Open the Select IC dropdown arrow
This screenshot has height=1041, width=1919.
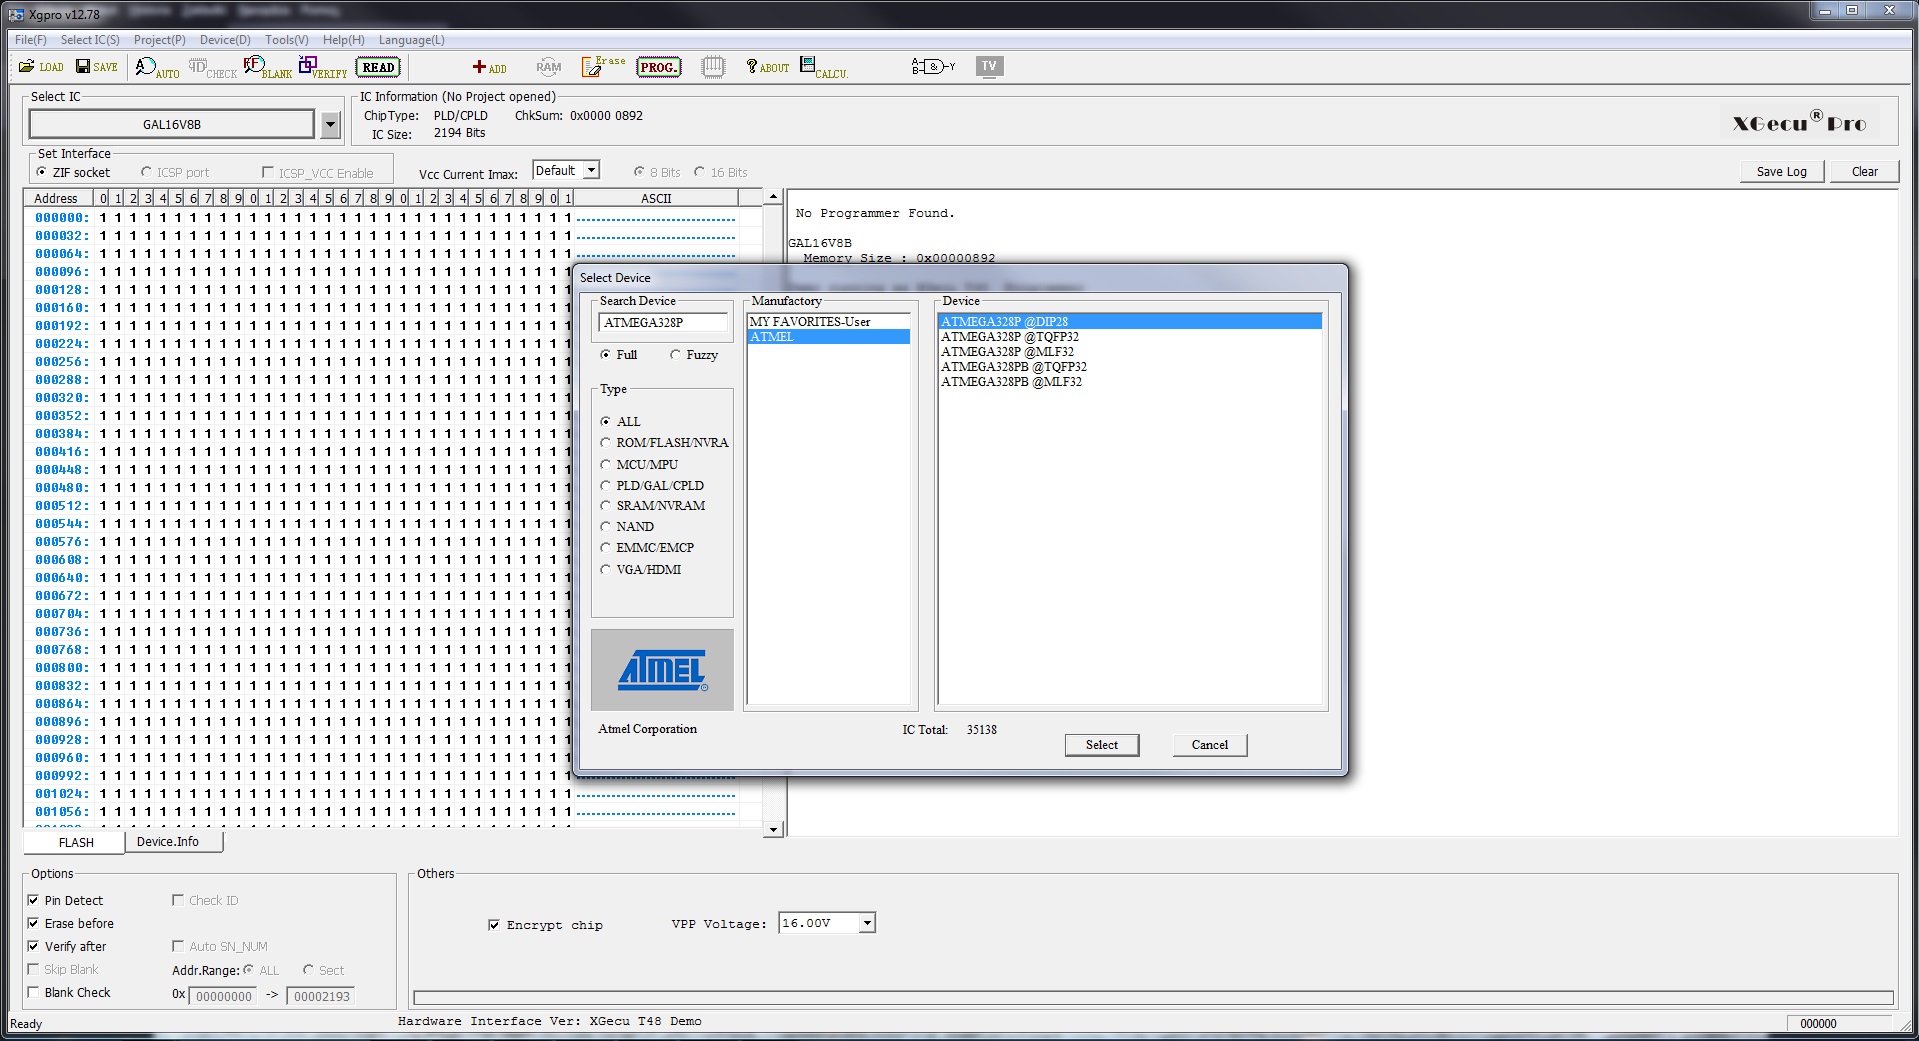[330, 125]
